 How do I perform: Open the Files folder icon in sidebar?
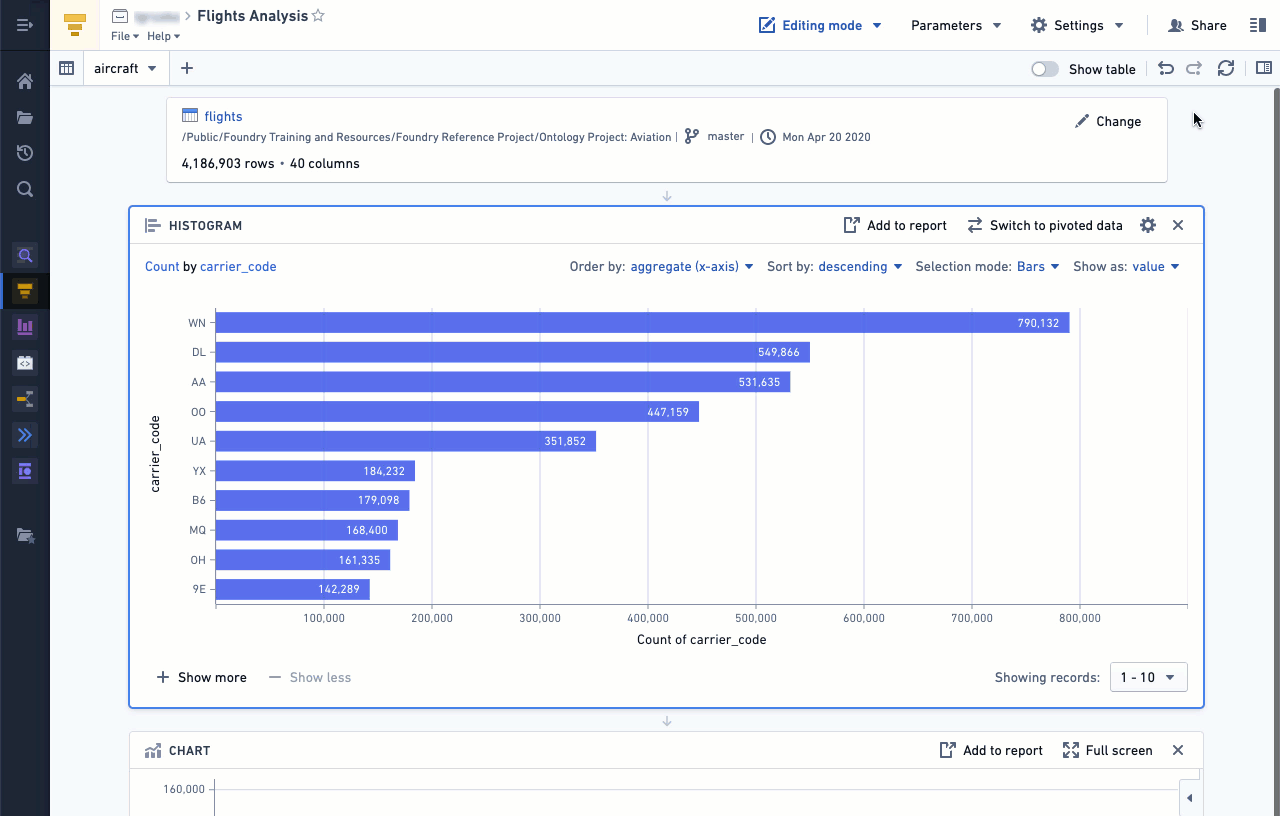[25, 118]
